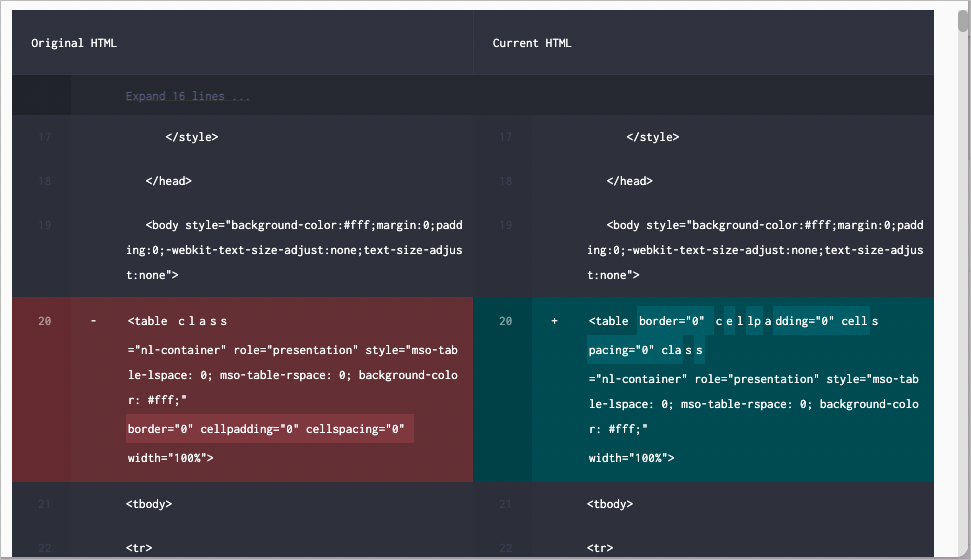
Task: Click the Original HTML column header
Action: coord(74,43)
